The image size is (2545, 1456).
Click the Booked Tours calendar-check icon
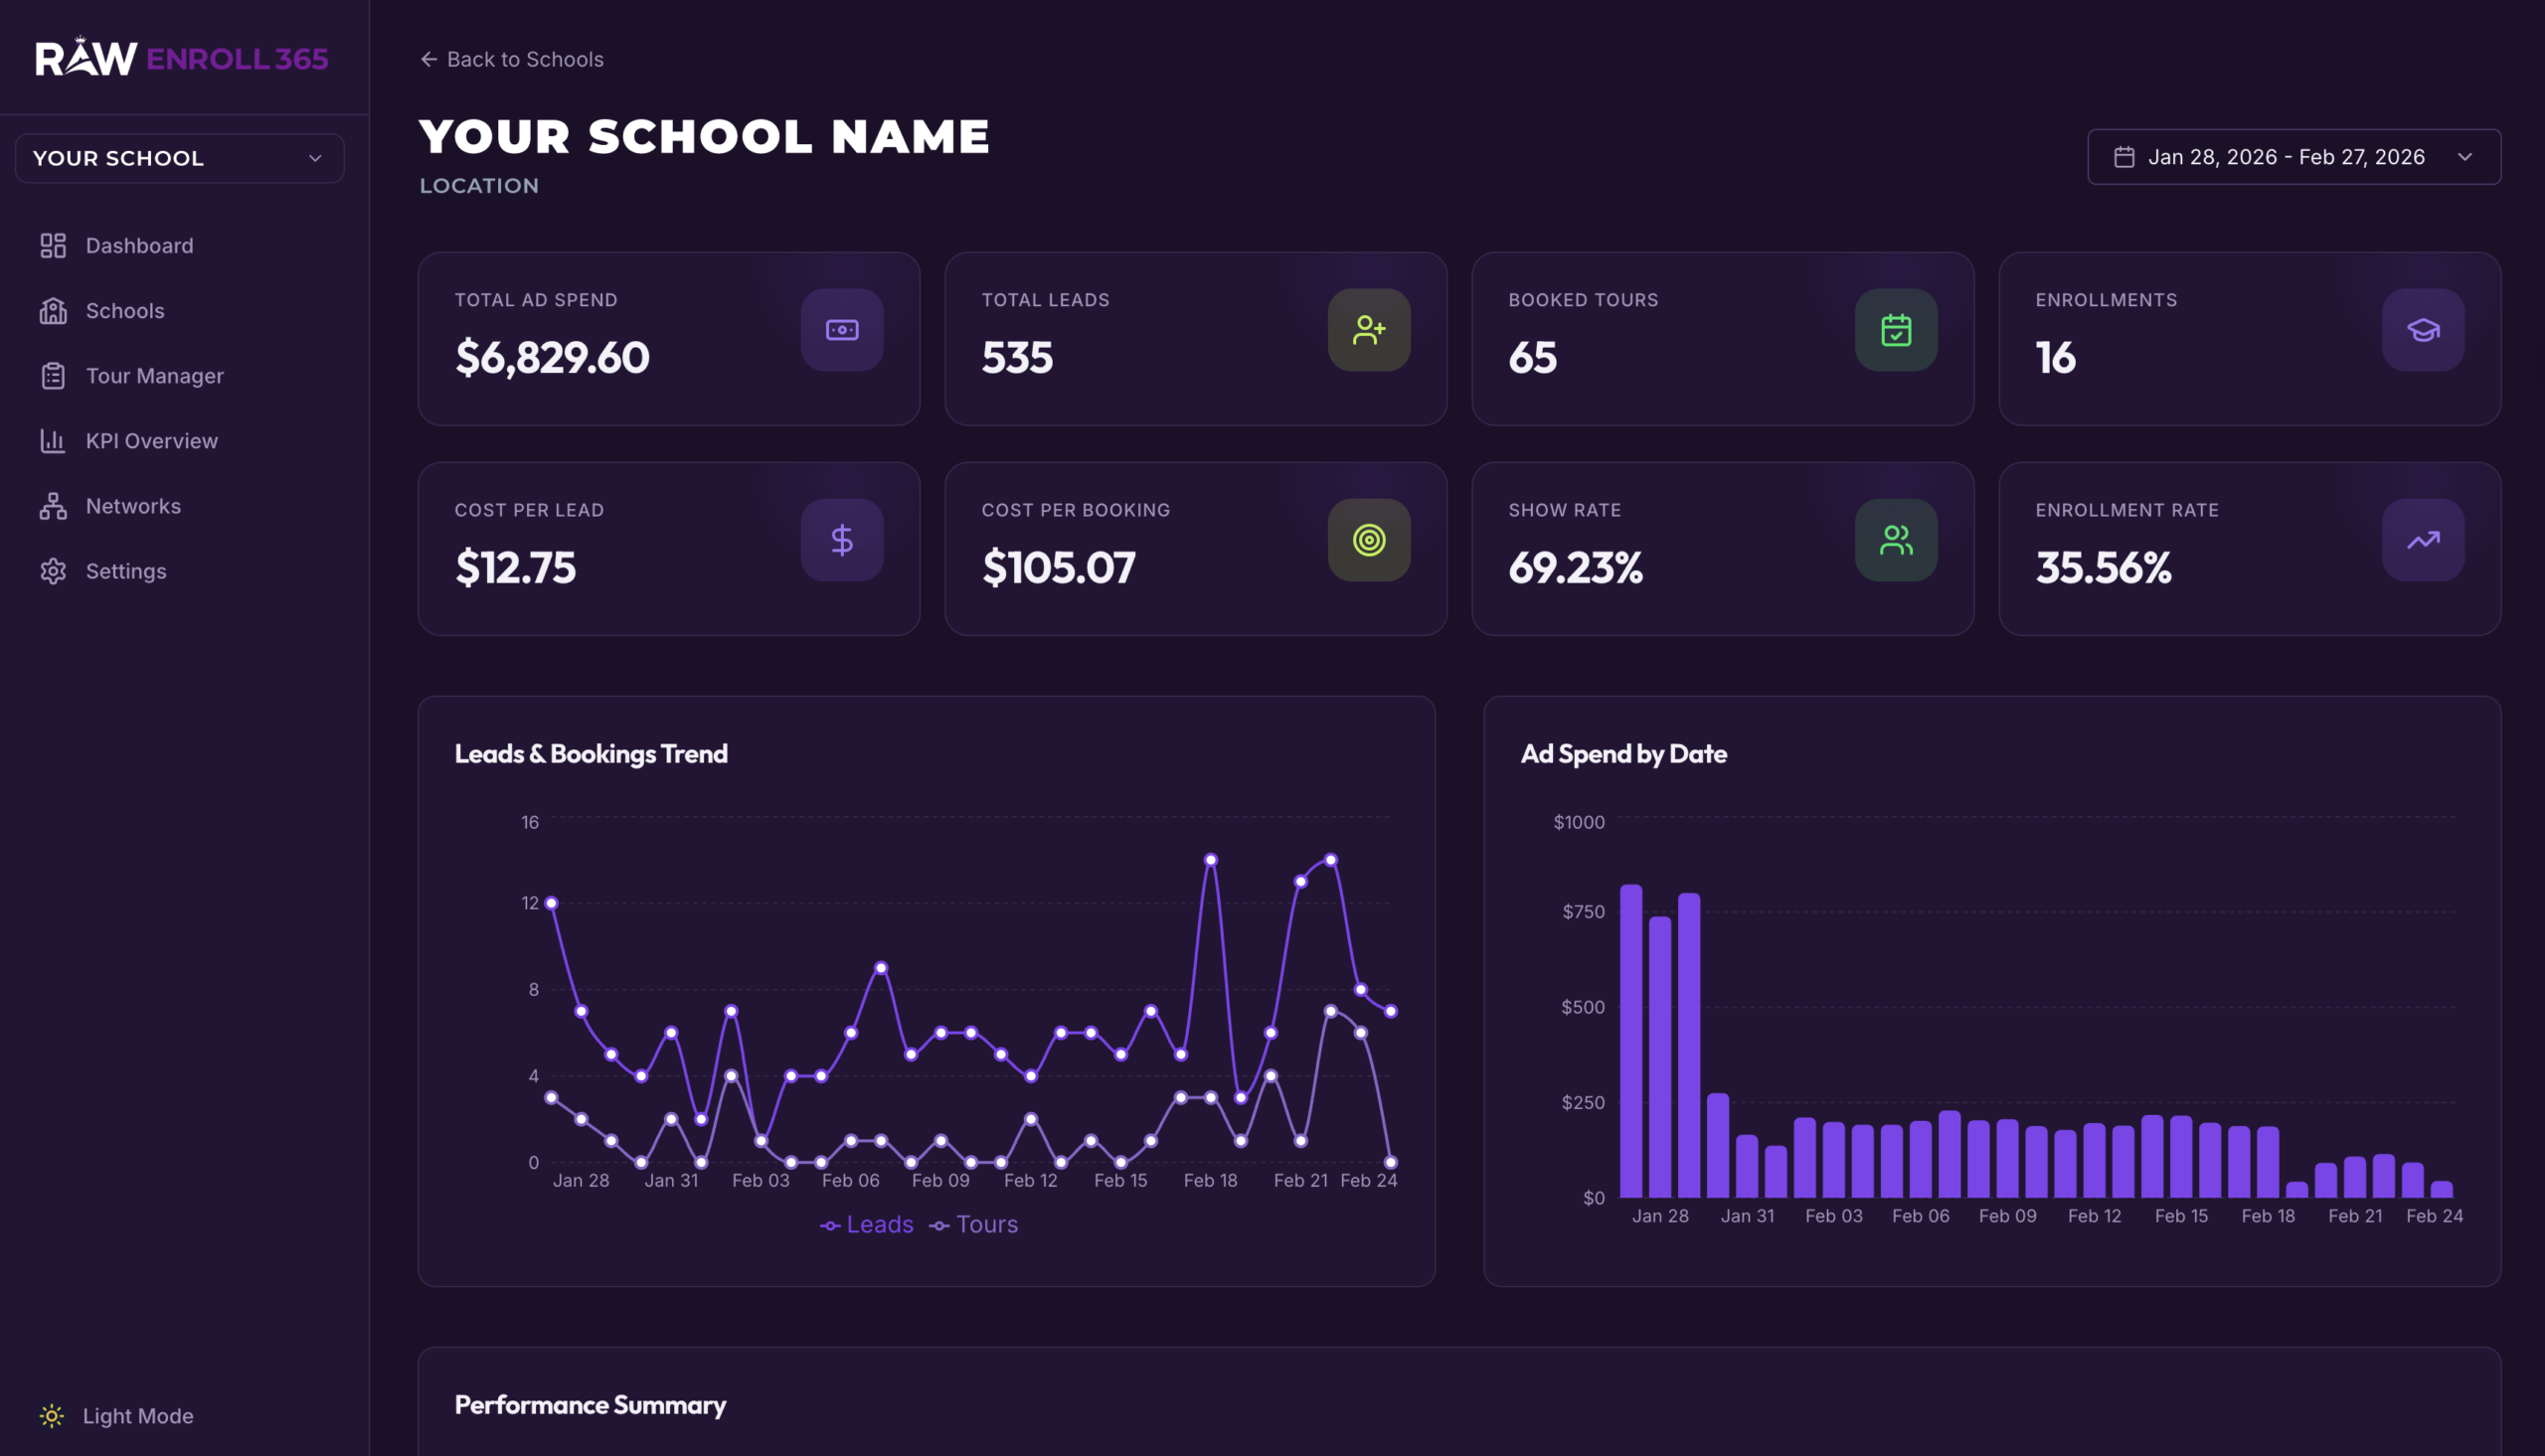coord(1895,330)
